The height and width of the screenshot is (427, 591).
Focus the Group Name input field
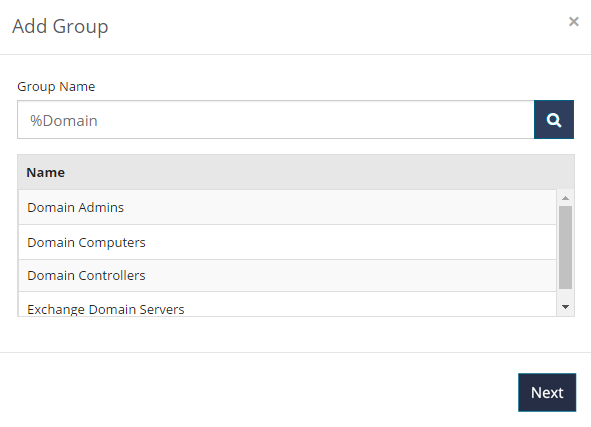[x=276, y=120]
